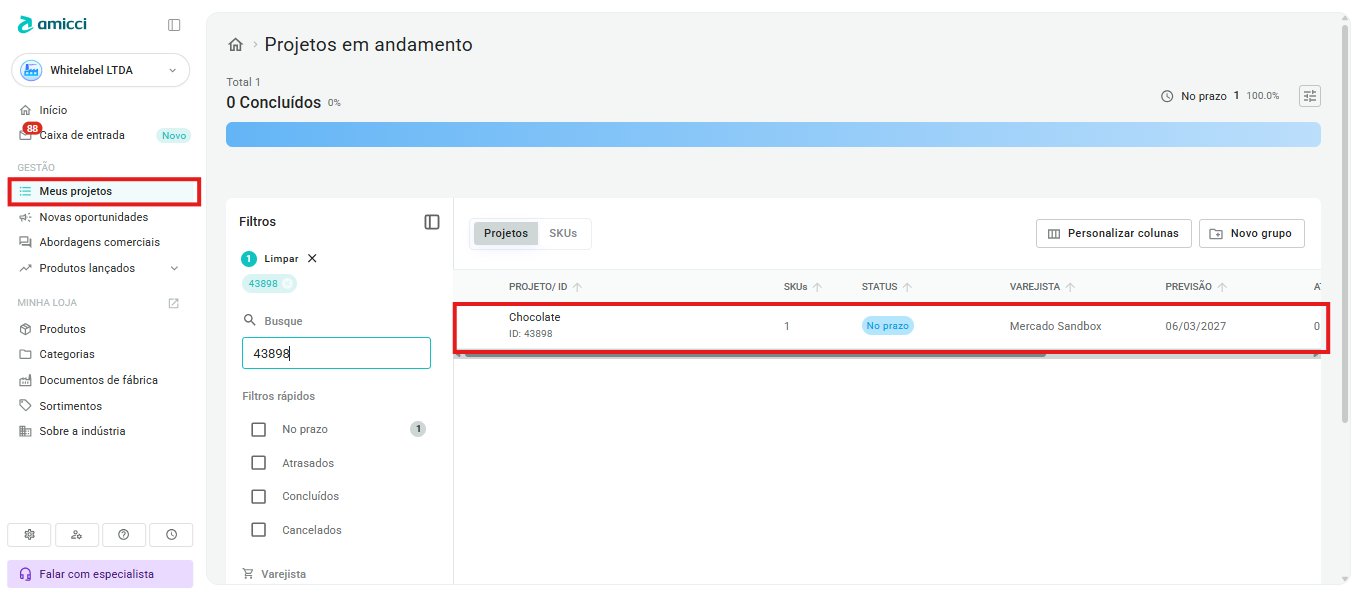The height and width of the screenshot is (595, 1363).
Task: Sort by the PROJETO/ ID column arrow
Action: [x=577, y=287]
